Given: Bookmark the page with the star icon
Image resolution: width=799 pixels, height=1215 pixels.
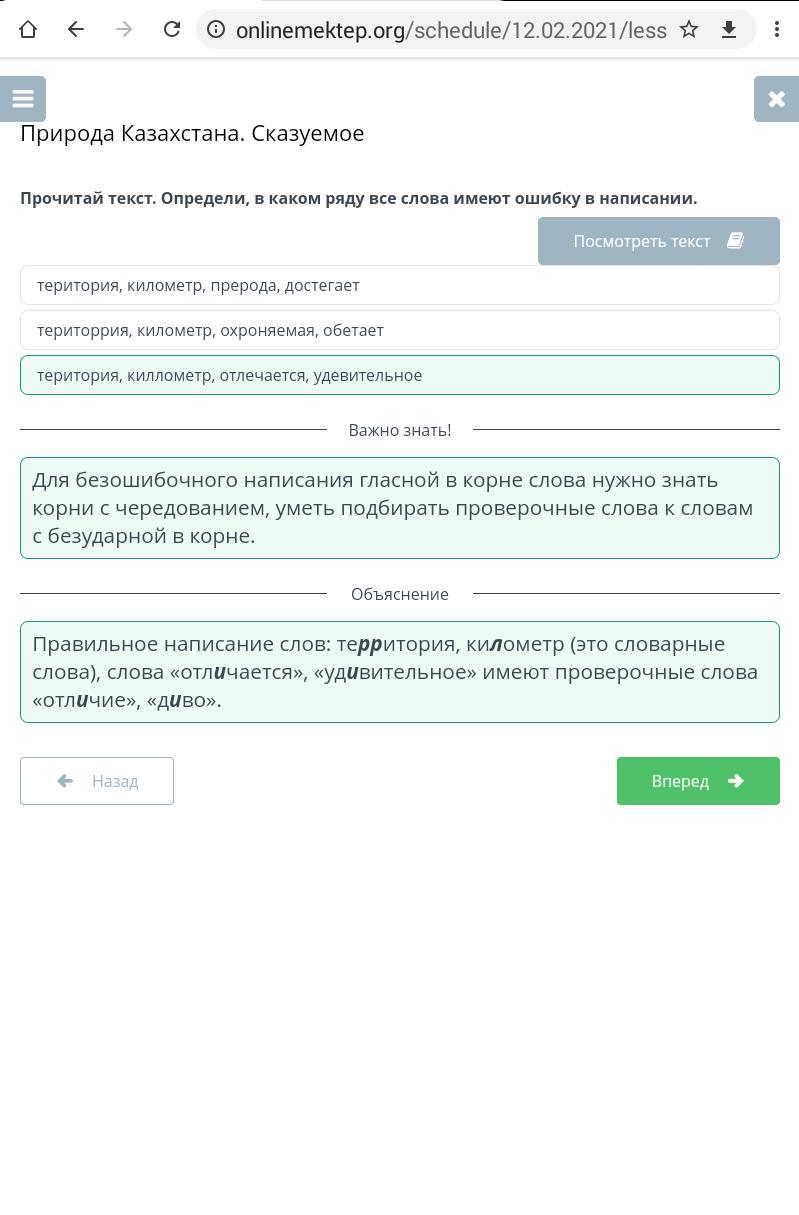Looking at the screenshot, I should tap(689, 29).
